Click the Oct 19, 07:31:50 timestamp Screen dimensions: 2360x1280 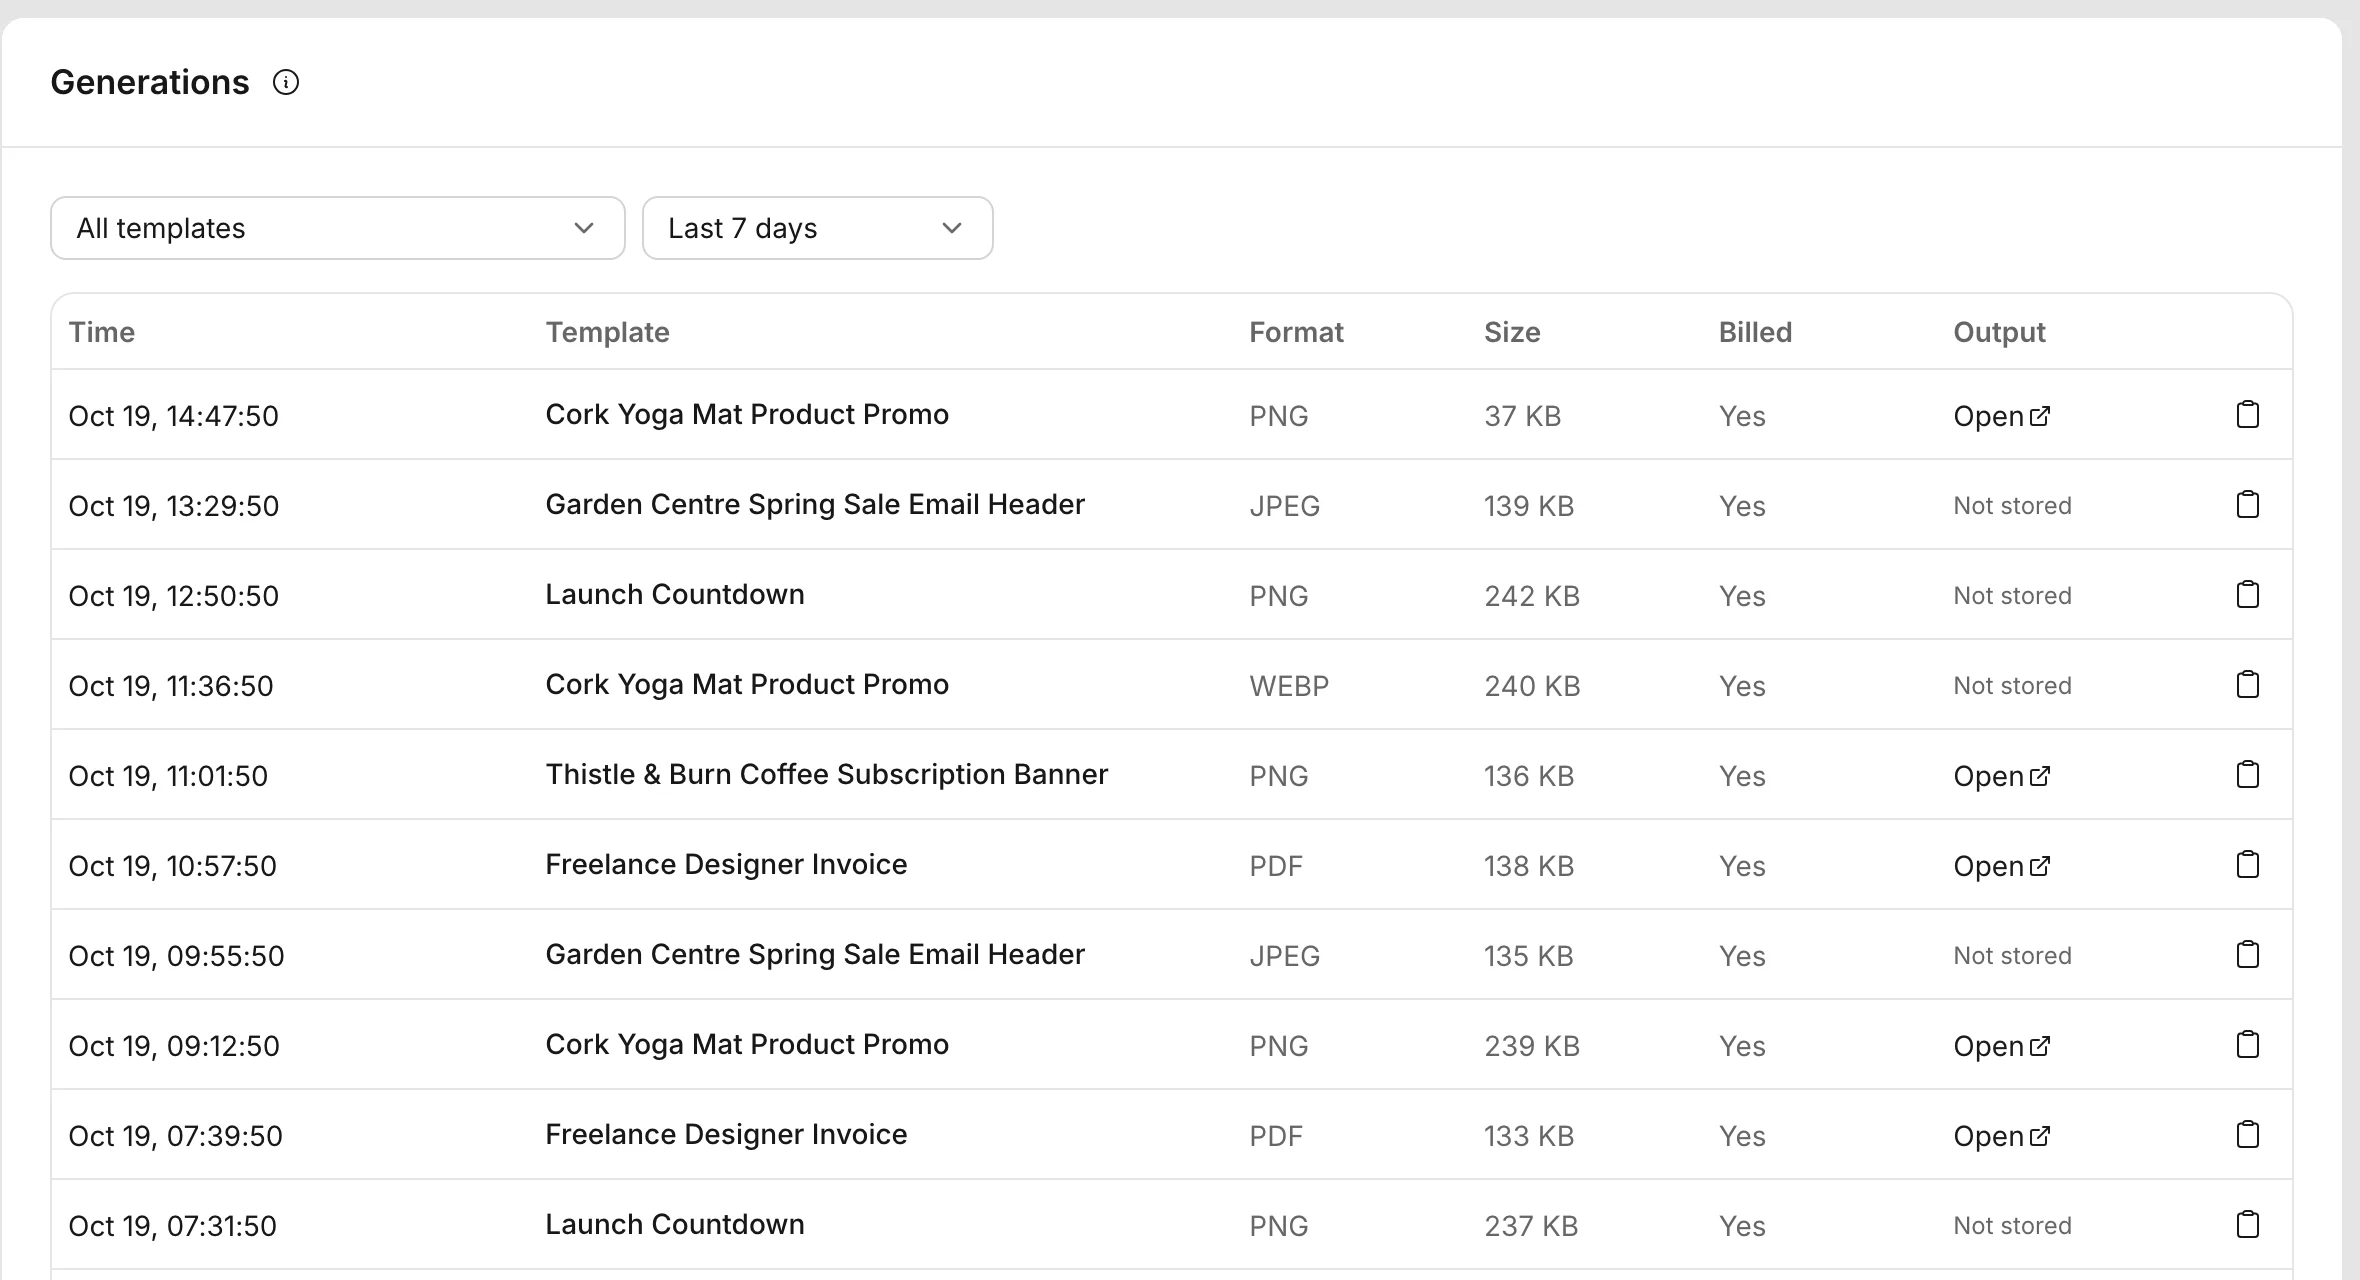click(172, 1226)
